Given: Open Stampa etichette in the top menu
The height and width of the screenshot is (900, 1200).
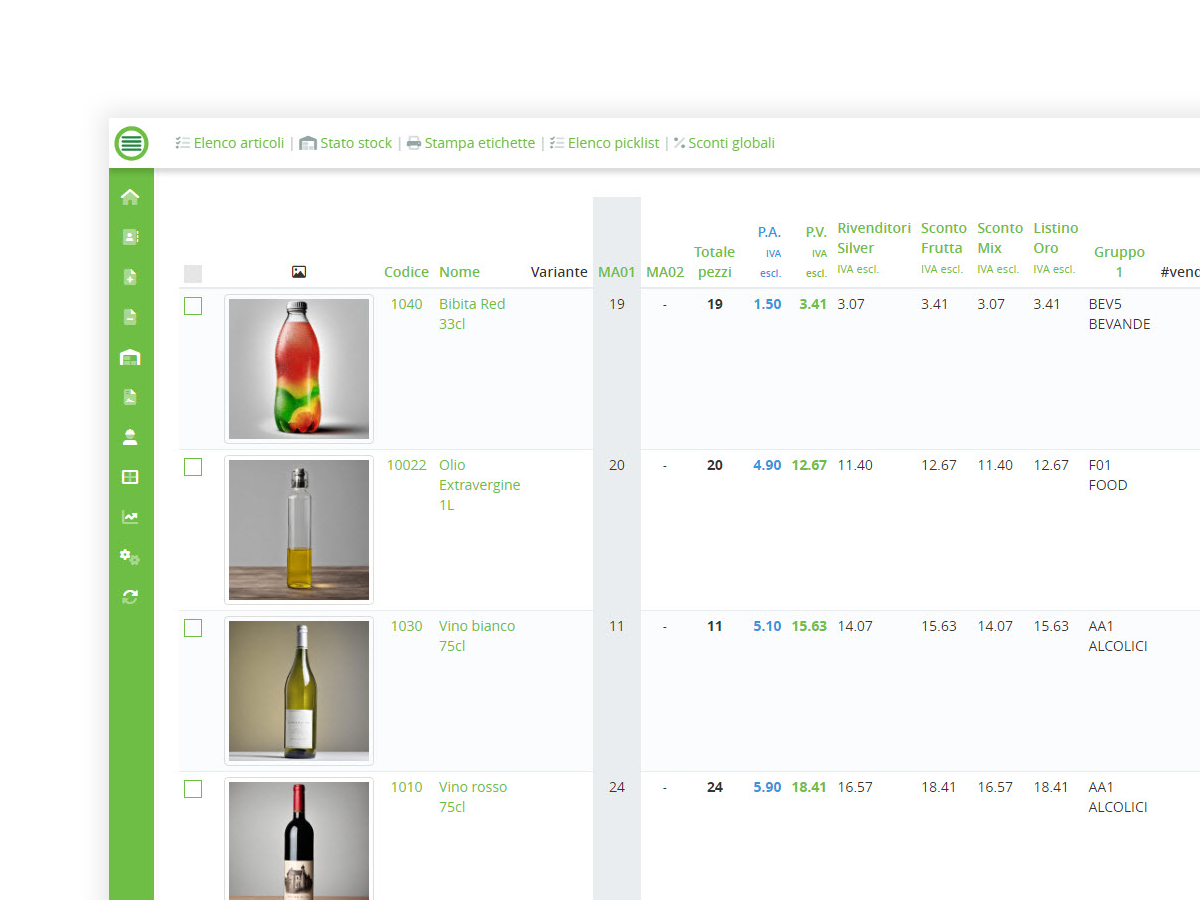Looking at the screenshot, I should click(x=470, y=143).
